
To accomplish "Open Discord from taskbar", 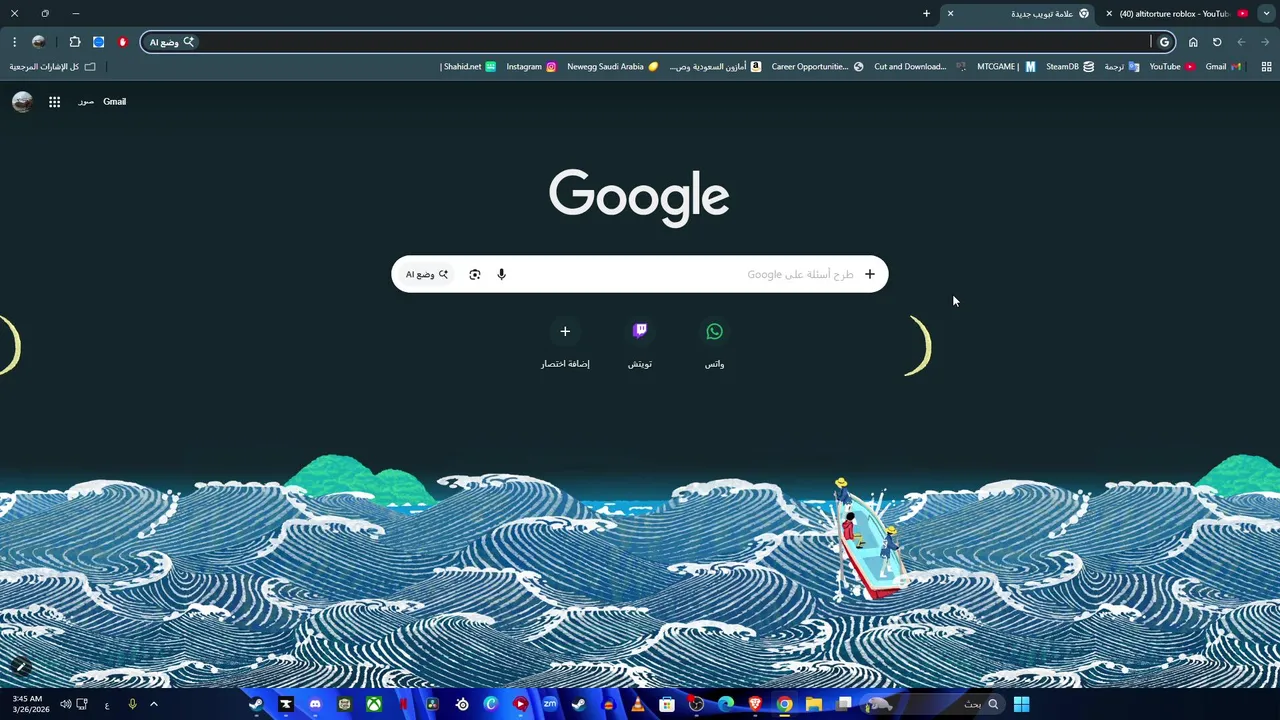I will point(315,704).
